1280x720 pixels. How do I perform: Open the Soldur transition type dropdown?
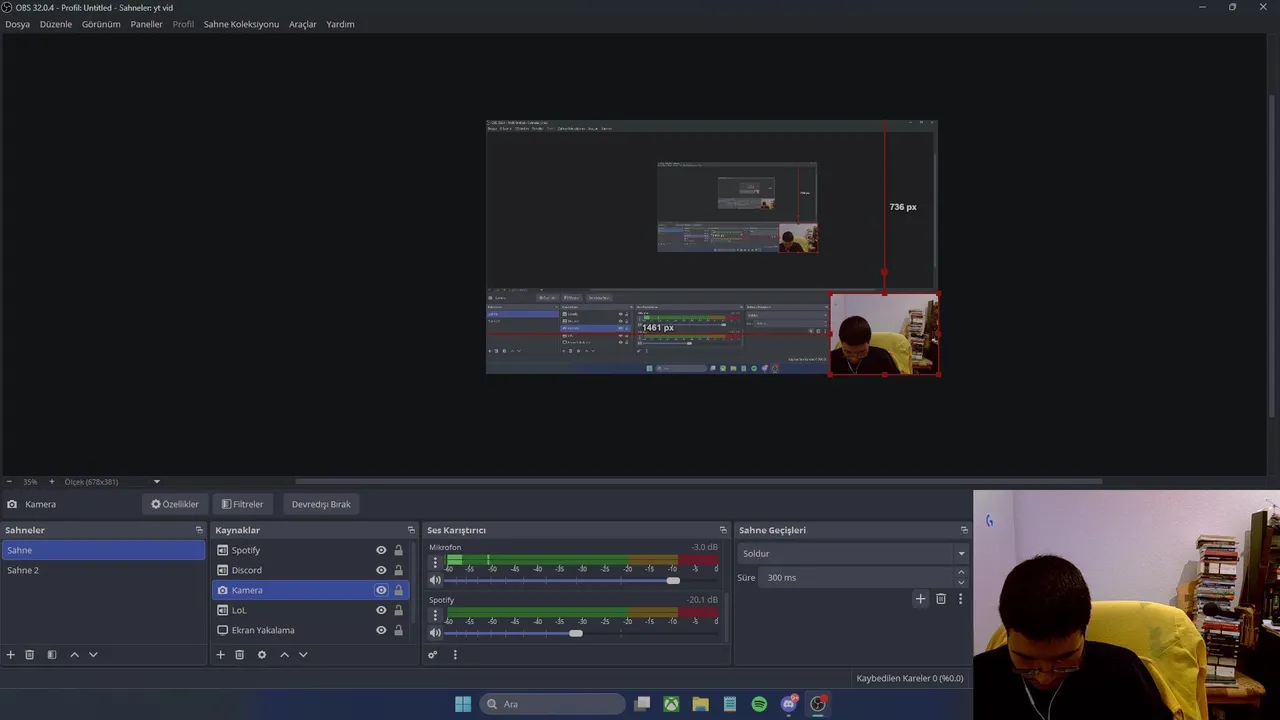(853, 553)
